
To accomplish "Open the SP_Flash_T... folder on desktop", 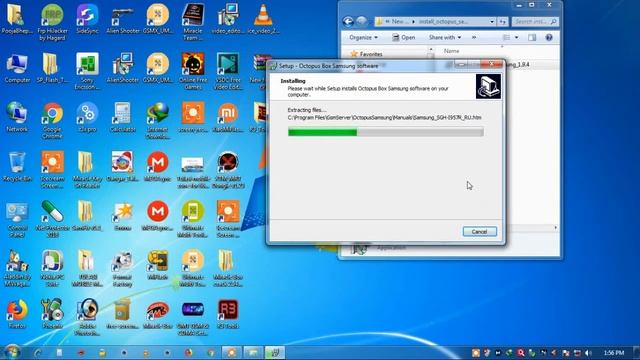I will pos(52,69).
